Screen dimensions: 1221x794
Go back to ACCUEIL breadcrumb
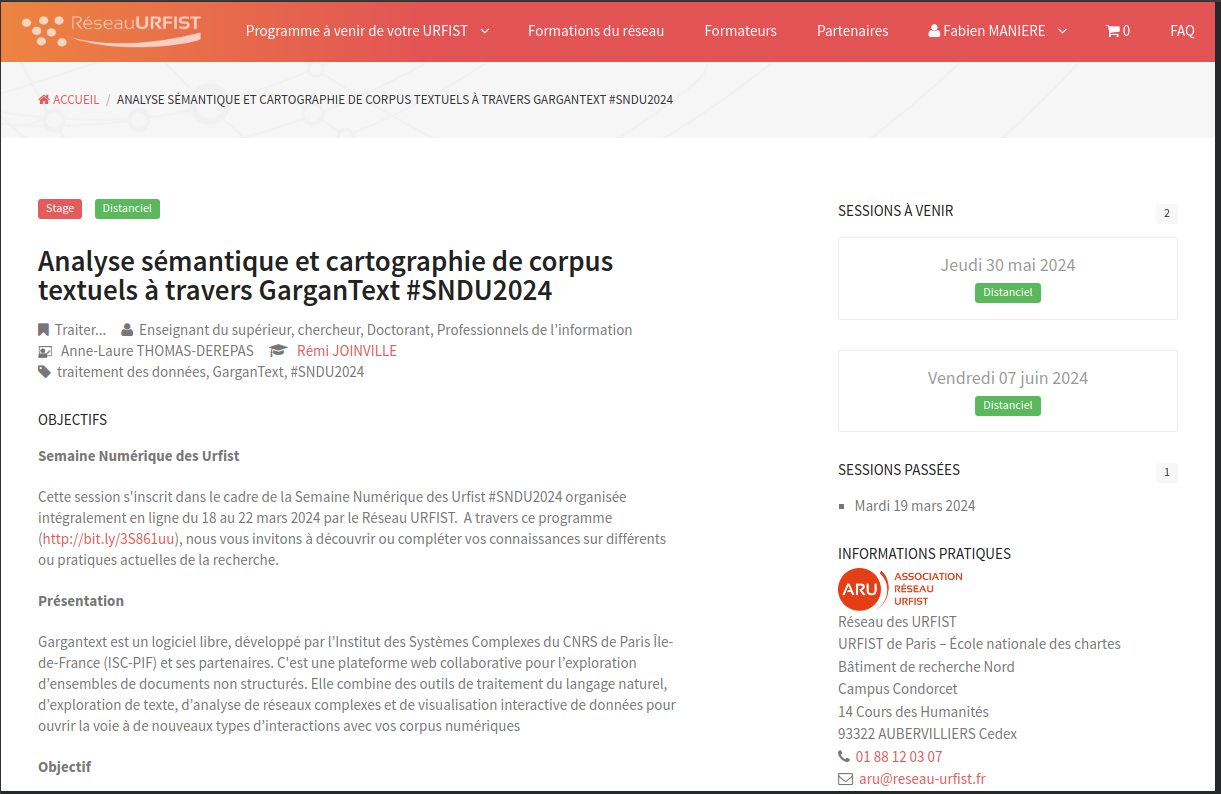pos(76,100)
